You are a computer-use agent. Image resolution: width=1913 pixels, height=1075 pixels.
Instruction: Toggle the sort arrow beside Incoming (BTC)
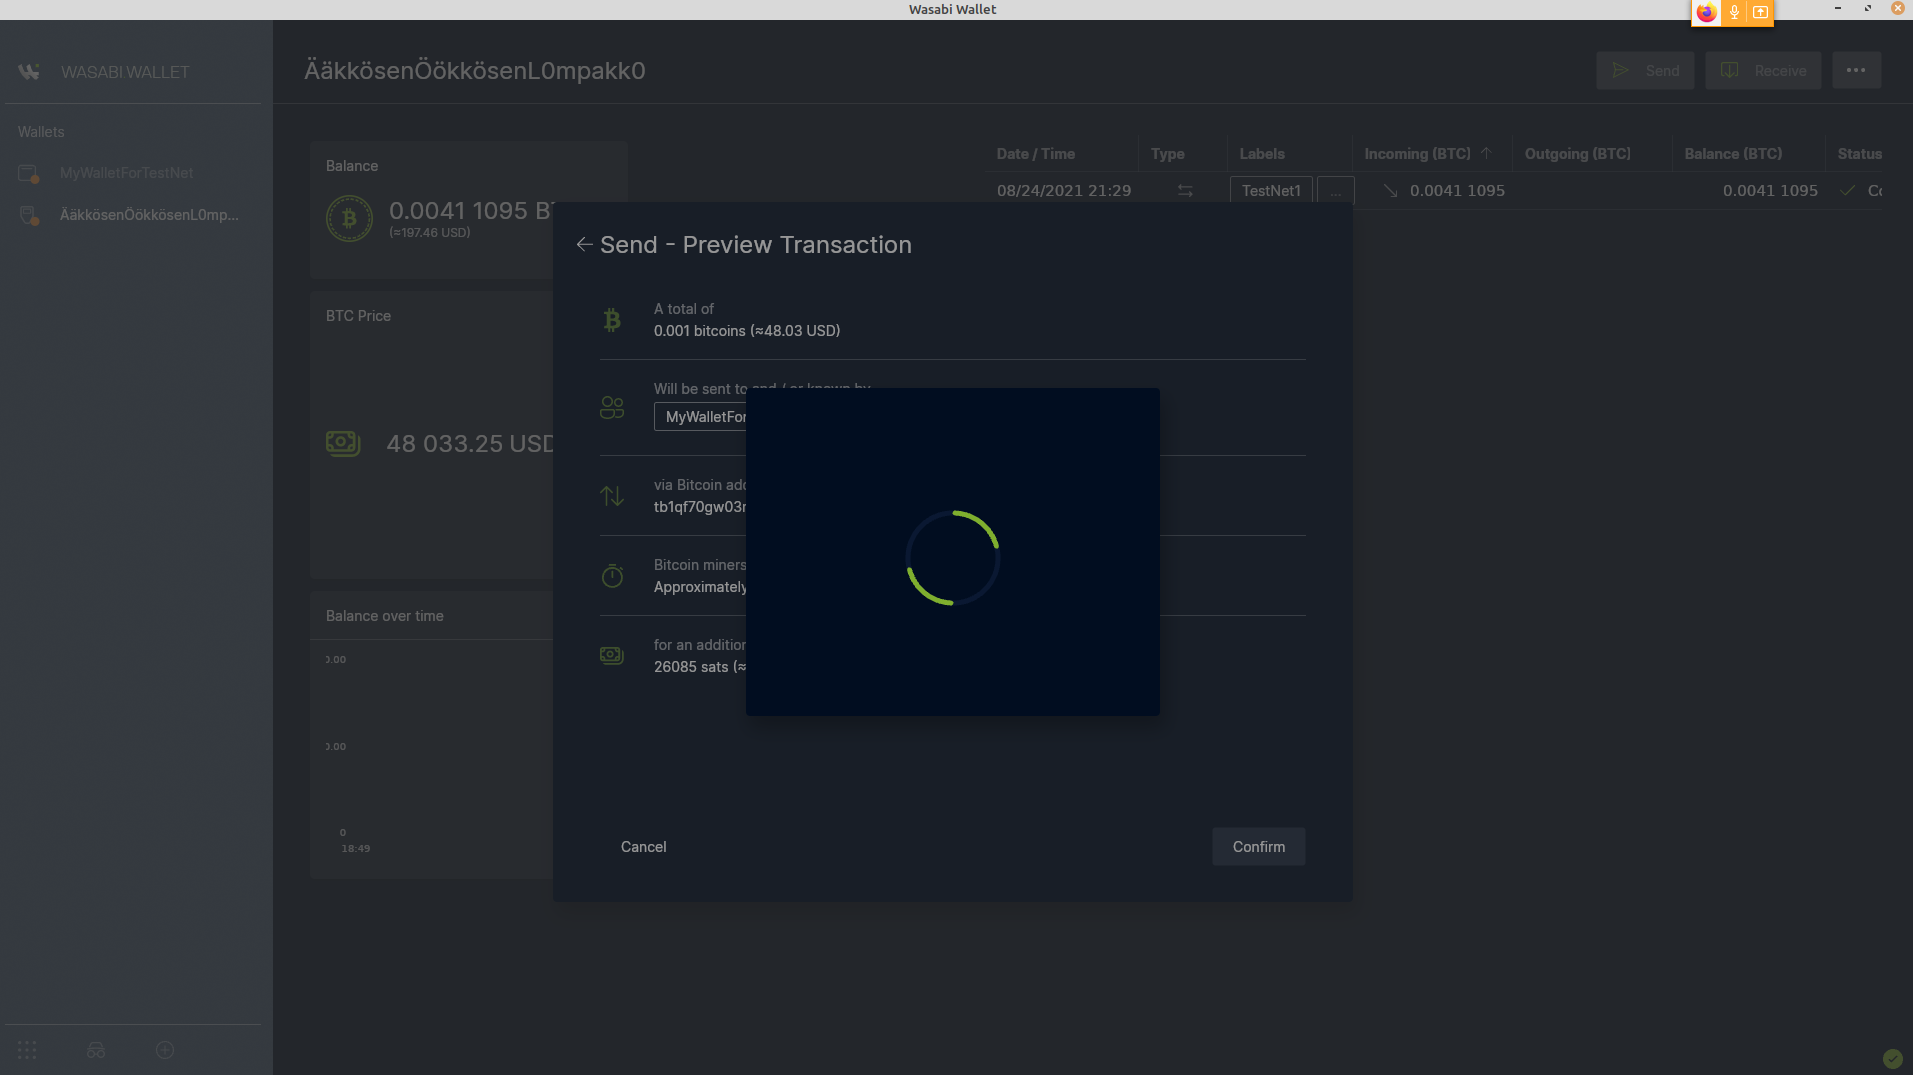[1486, 153]
